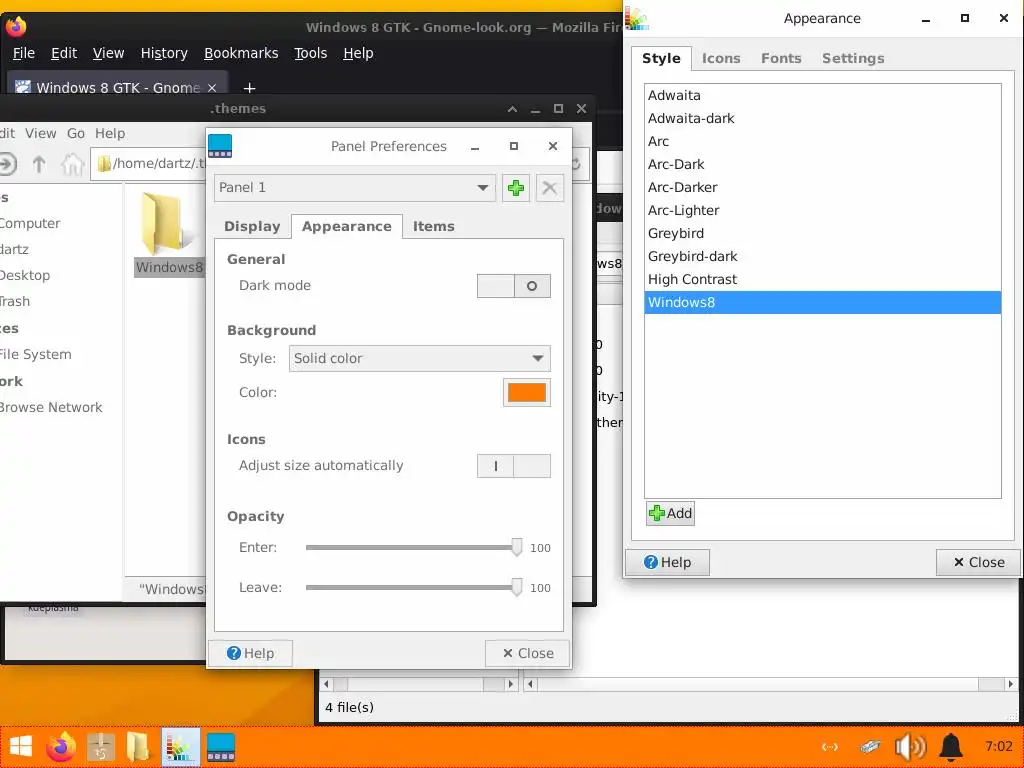This screenshot has width=1024, height=768.
Task: Click the Enter opacity slider
Action: tap(414, 548)
